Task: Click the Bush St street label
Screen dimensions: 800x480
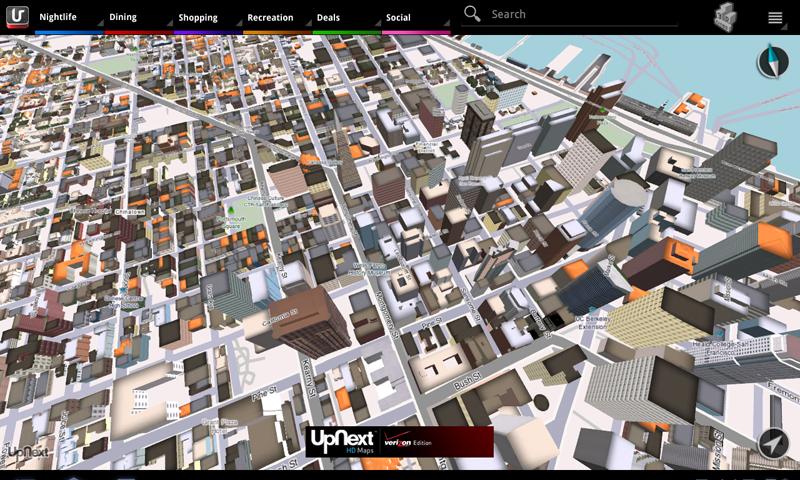Action: click(466, 382)
